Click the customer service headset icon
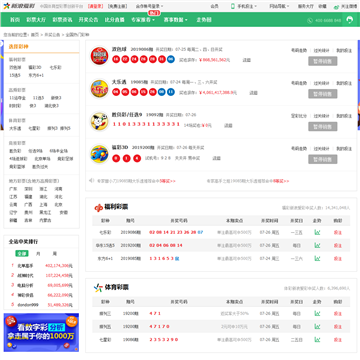 tap(350, 20)
